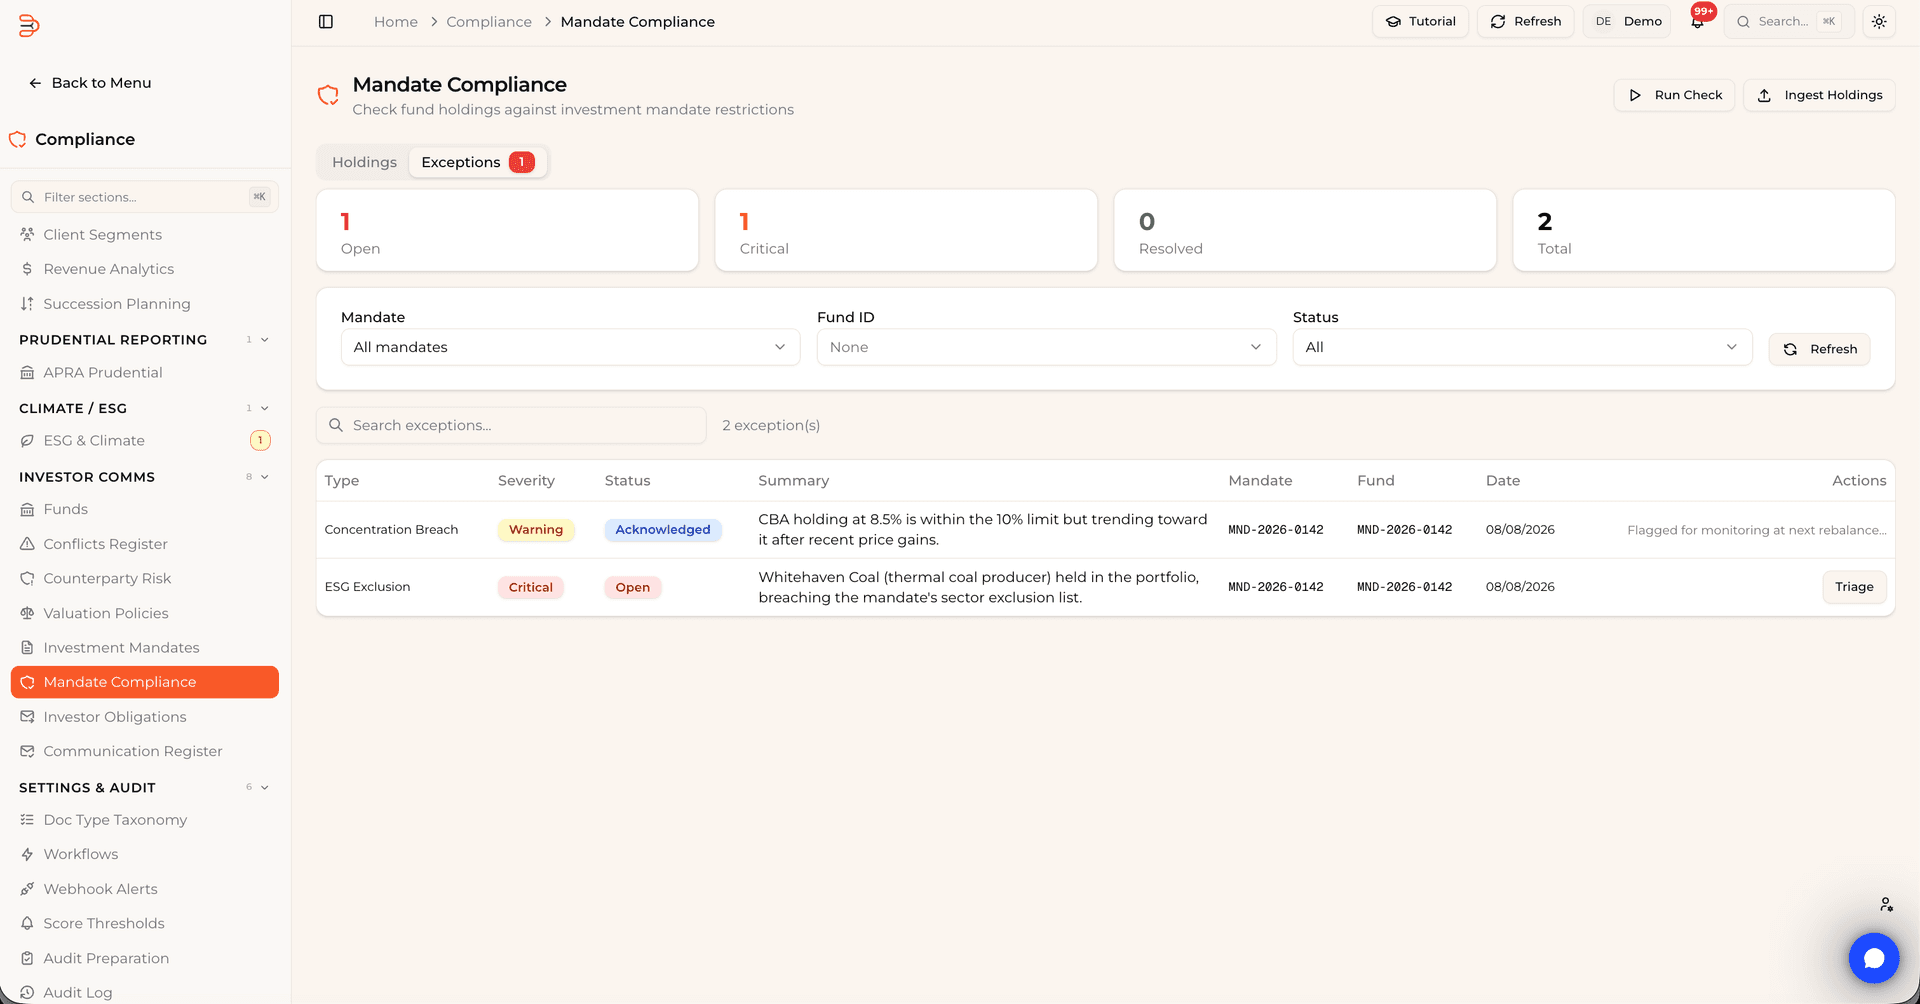Switch to the Holdings tab
The height and width of the screenshot is (1004, 1920).
(x=364, y=162)
